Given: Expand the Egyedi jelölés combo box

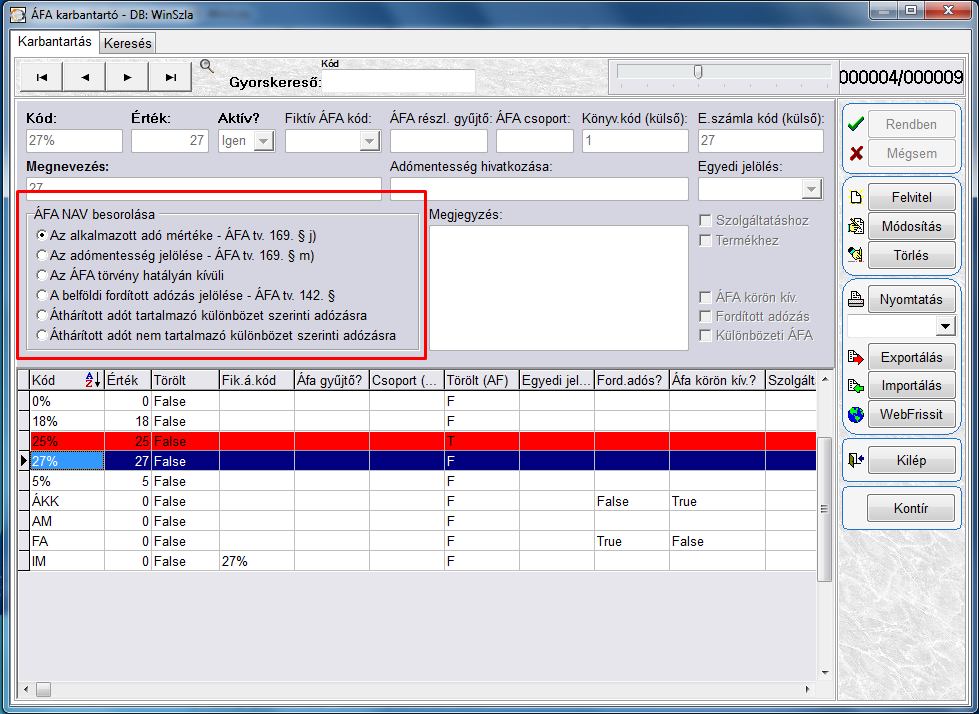Looking at the screenshot, I should click(x=810, y=189).
